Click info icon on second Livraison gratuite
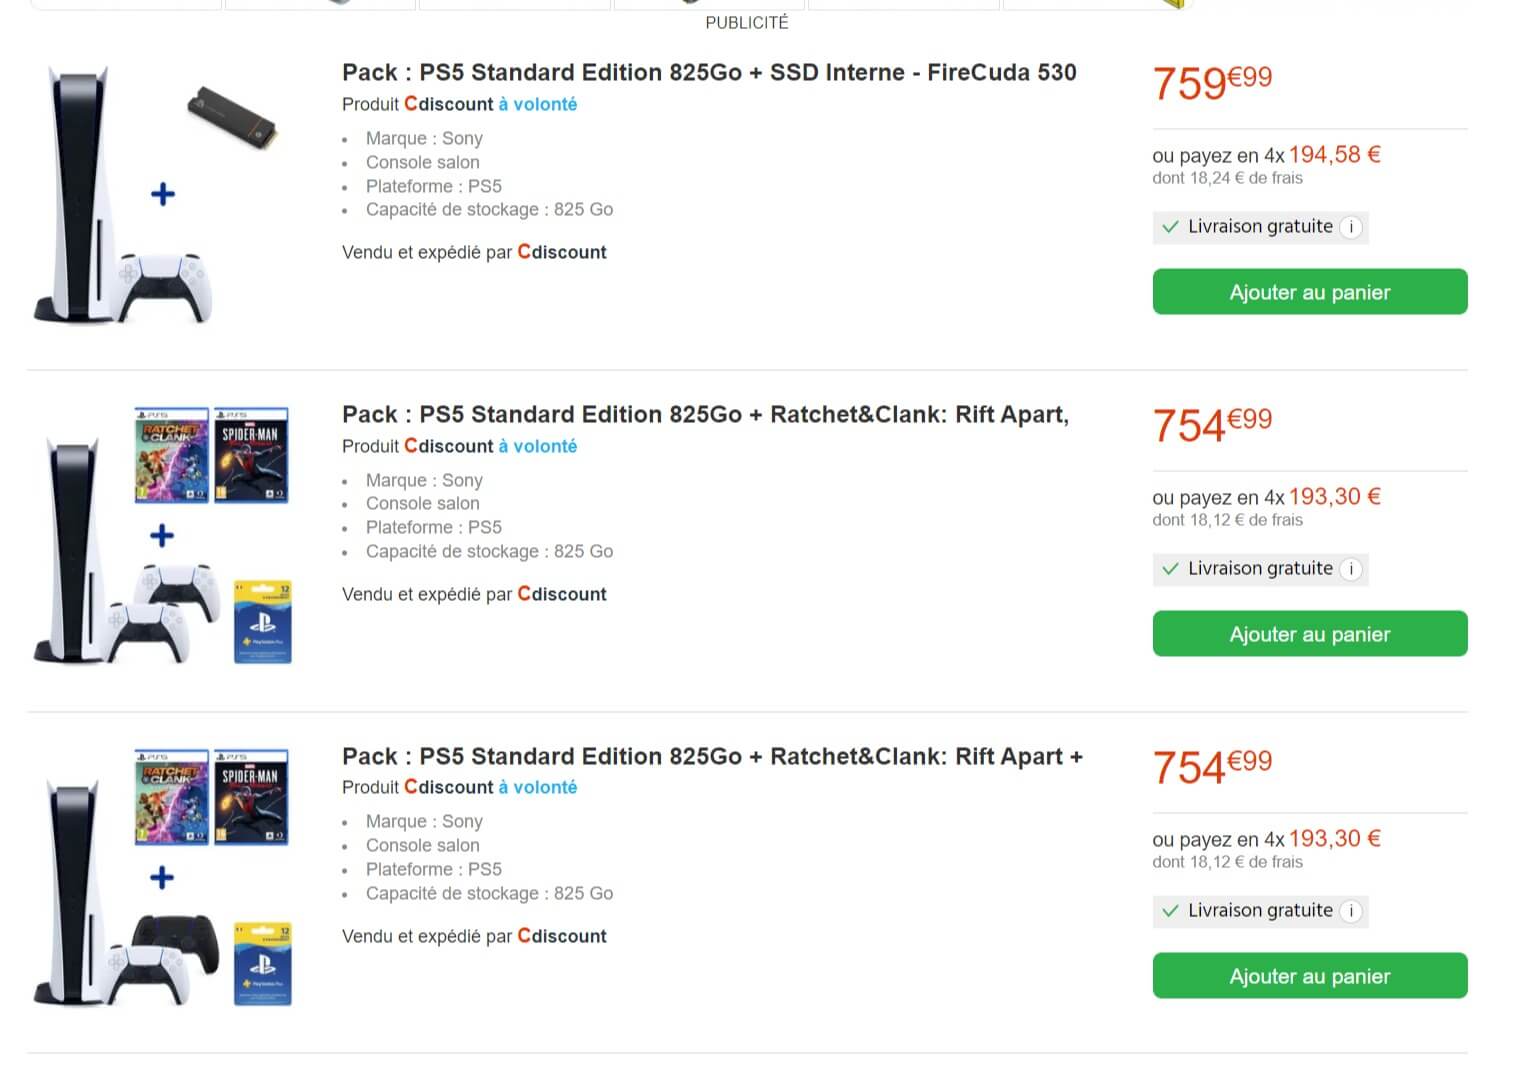 click(1351, 569)
